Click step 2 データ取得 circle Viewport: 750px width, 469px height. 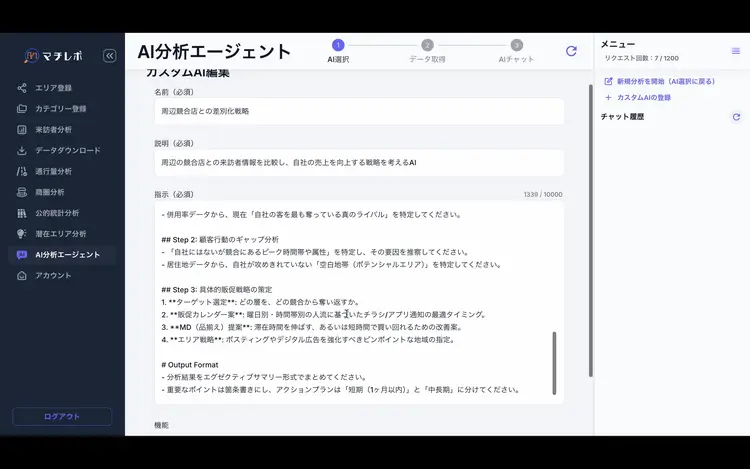pyautogui.click(x=427, y=45)
